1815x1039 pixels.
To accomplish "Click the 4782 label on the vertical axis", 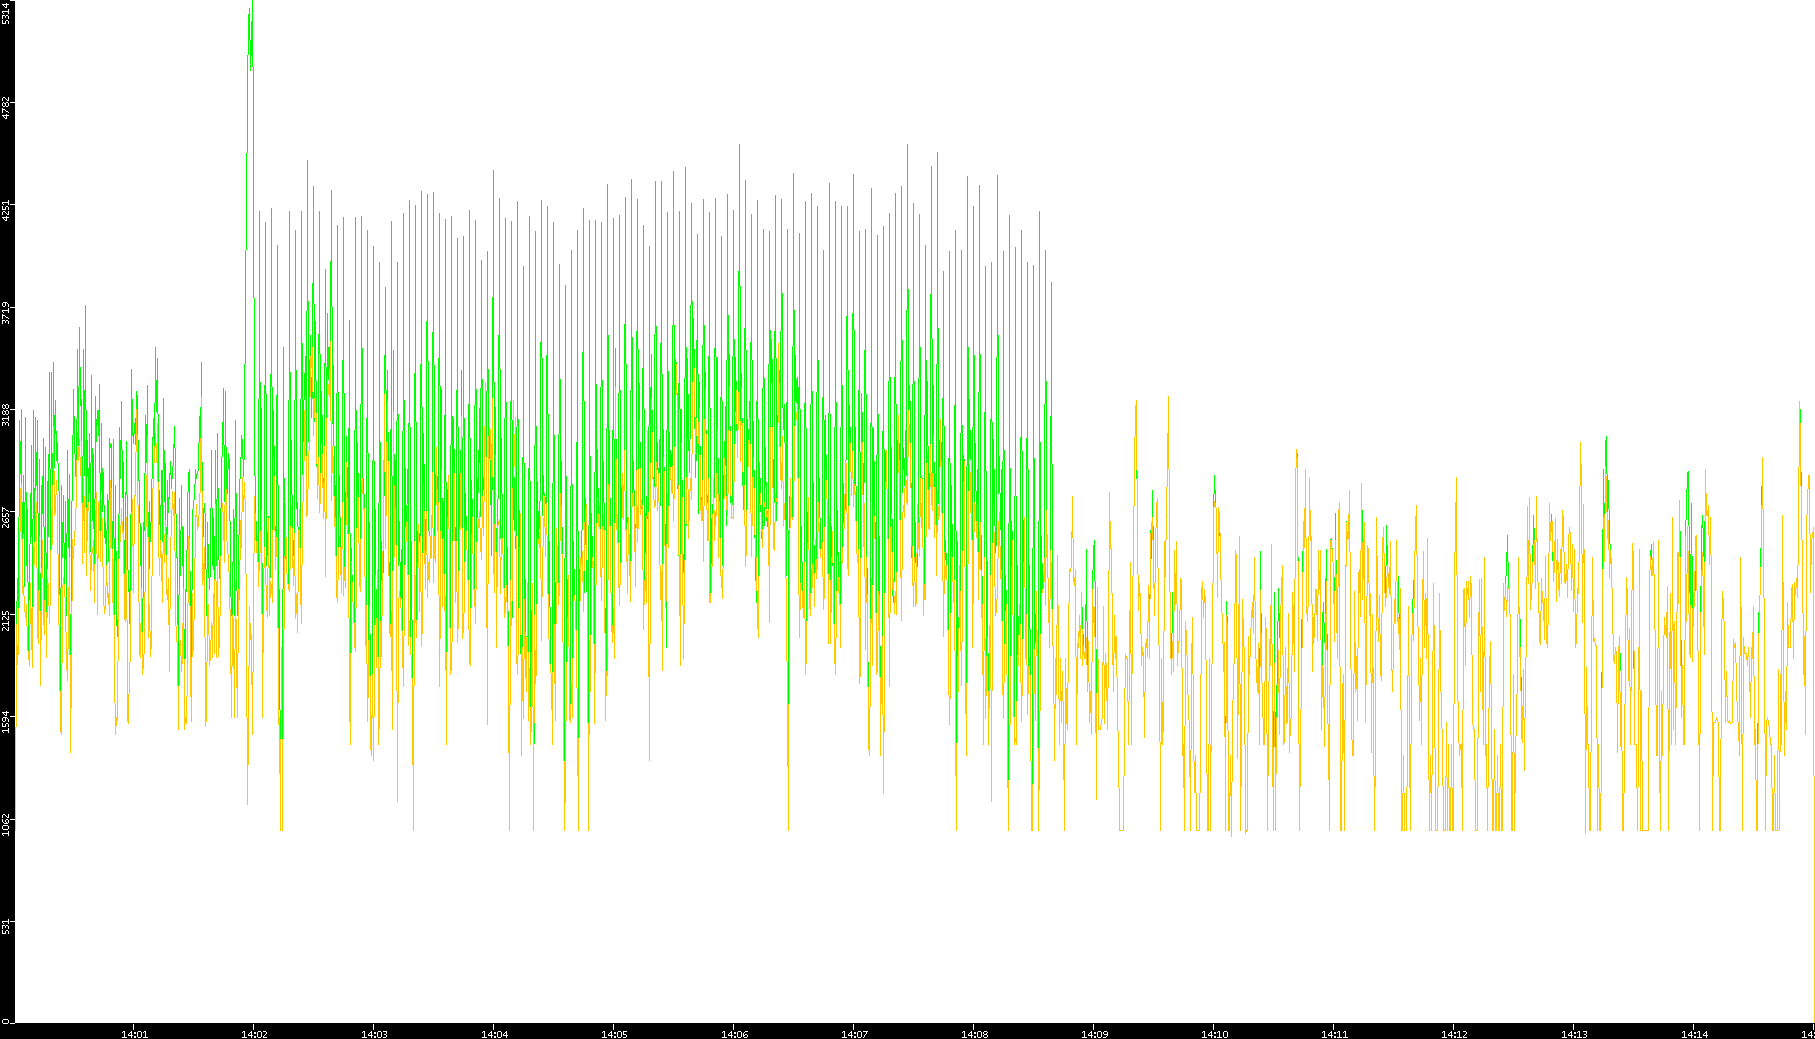I will pos(7,108).
